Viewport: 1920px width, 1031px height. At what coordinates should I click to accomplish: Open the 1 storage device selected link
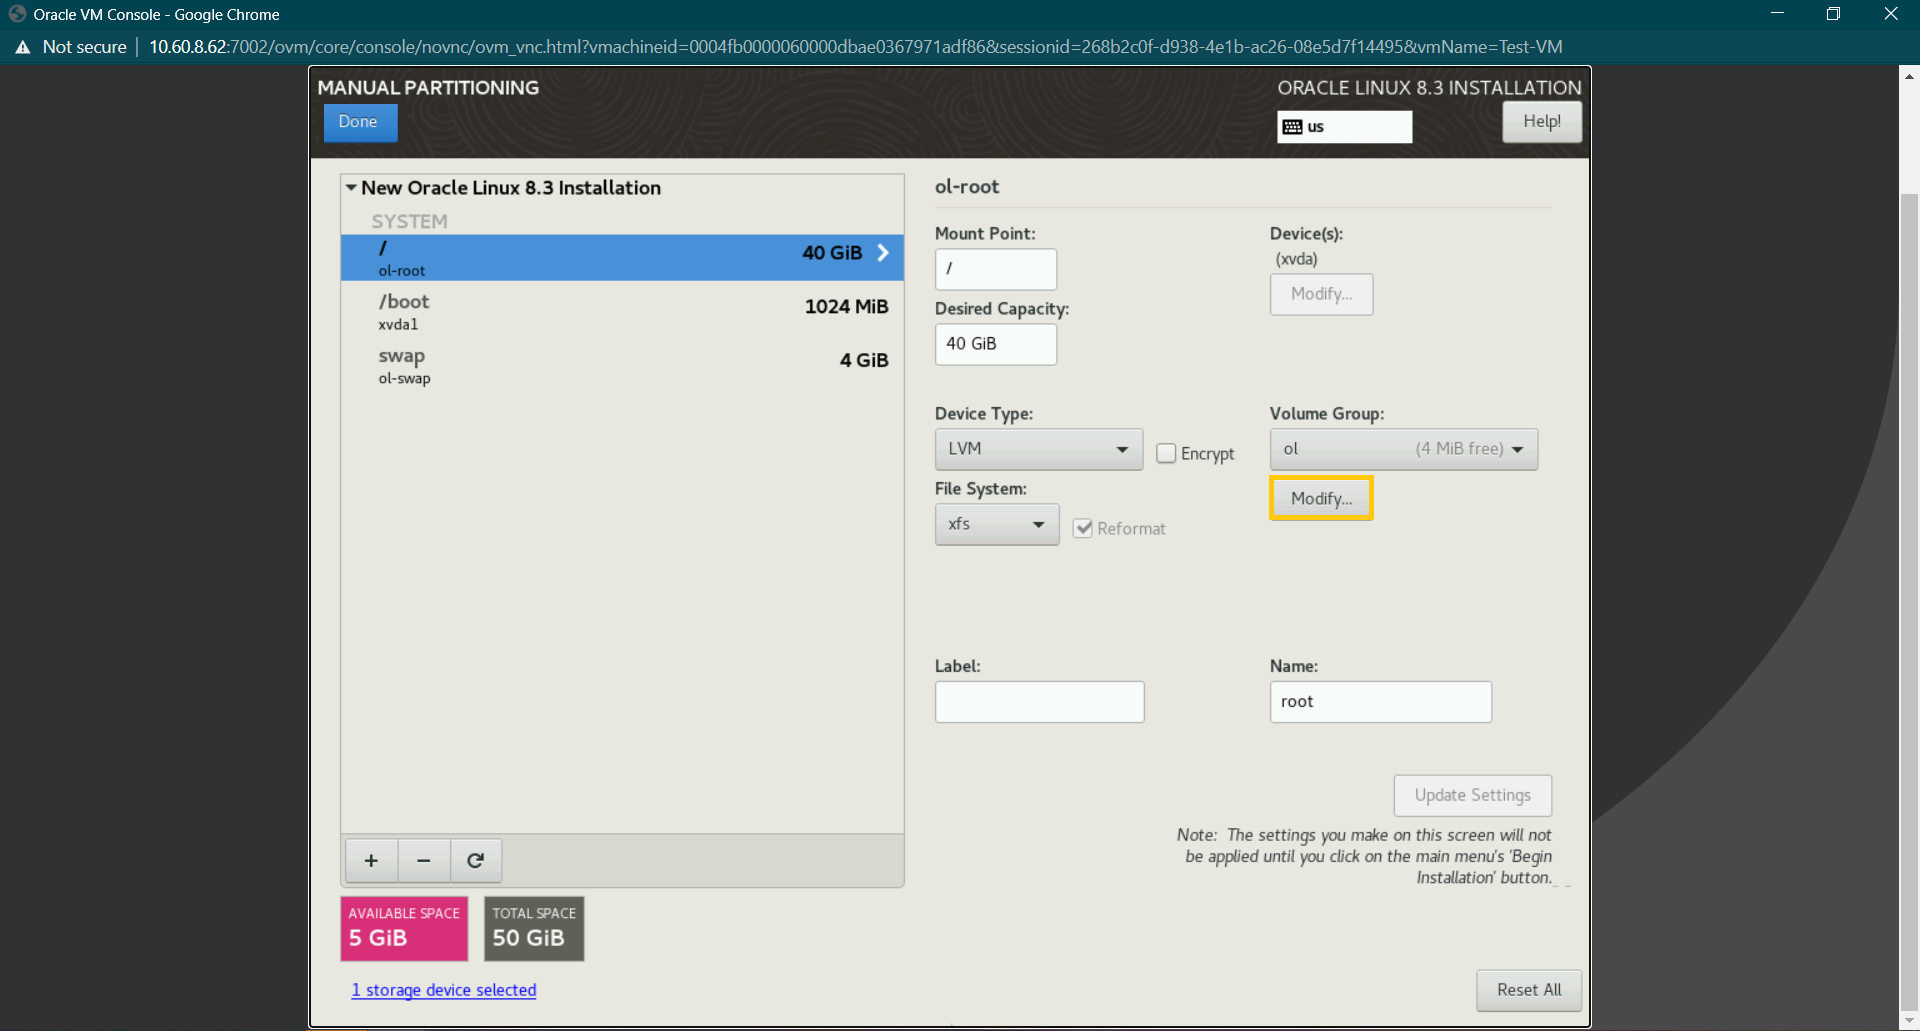(443, 990)
